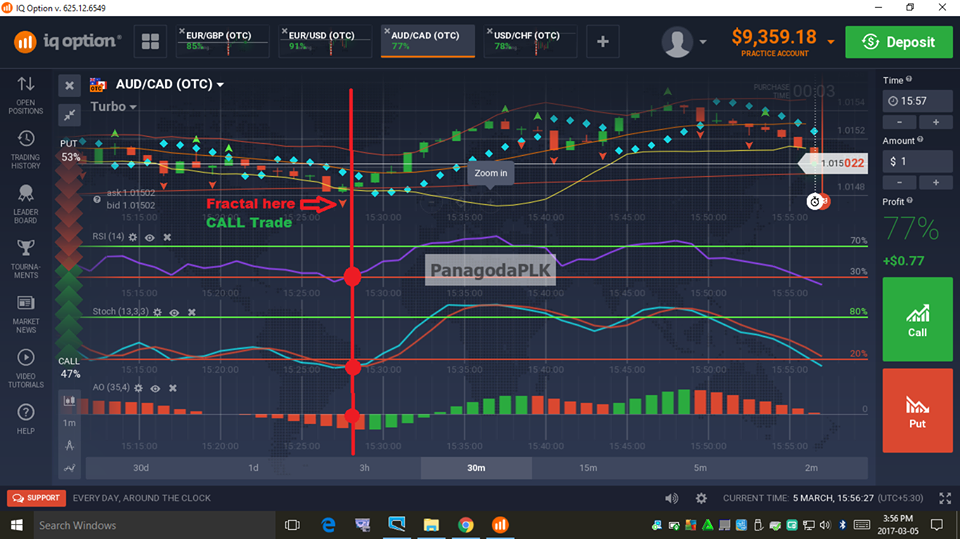Increase trade amount with plus

(x=936, y=183)
